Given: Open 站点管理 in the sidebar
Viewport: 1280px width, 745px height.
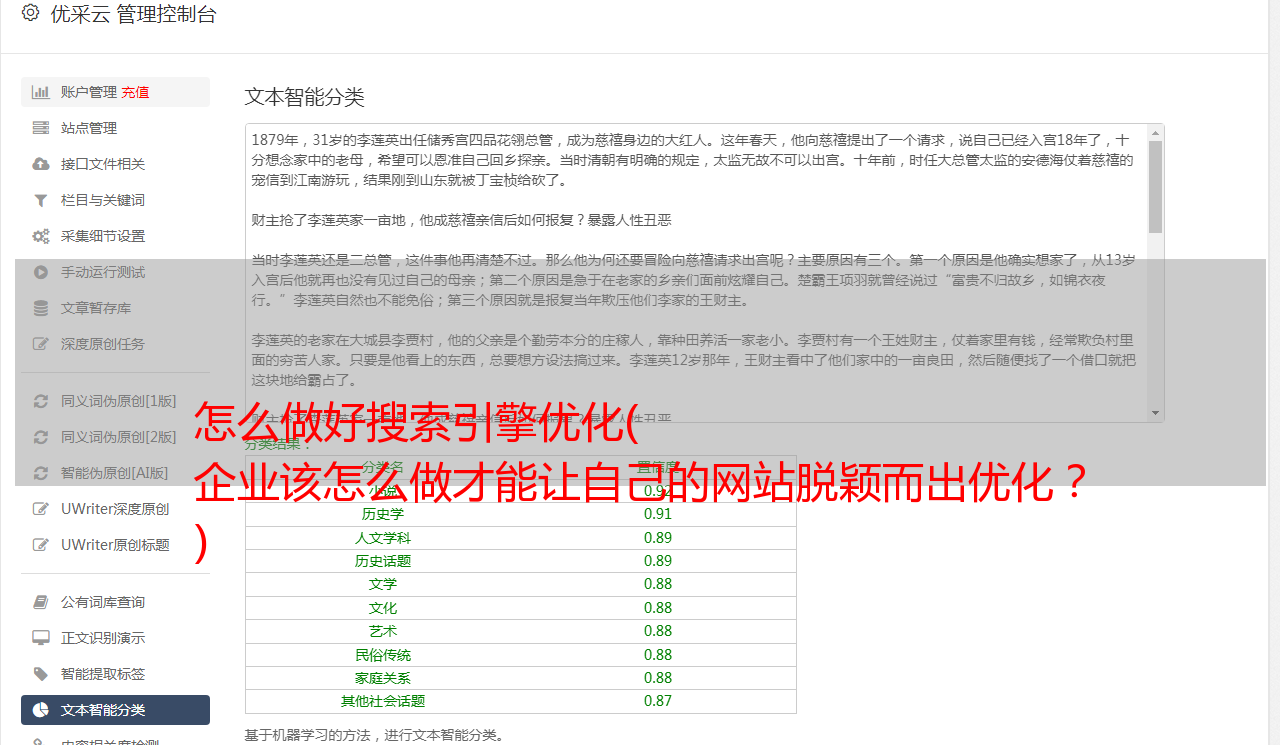Looking at the screenshot, I should pos(115,128).
